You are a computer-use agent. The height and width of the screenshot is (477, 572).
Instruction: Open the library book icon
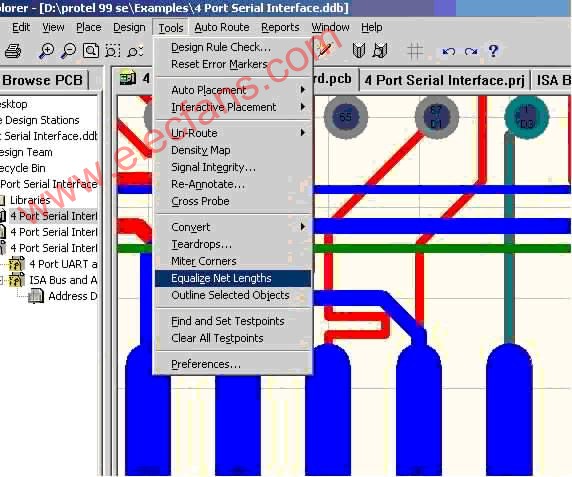[359, 50]
